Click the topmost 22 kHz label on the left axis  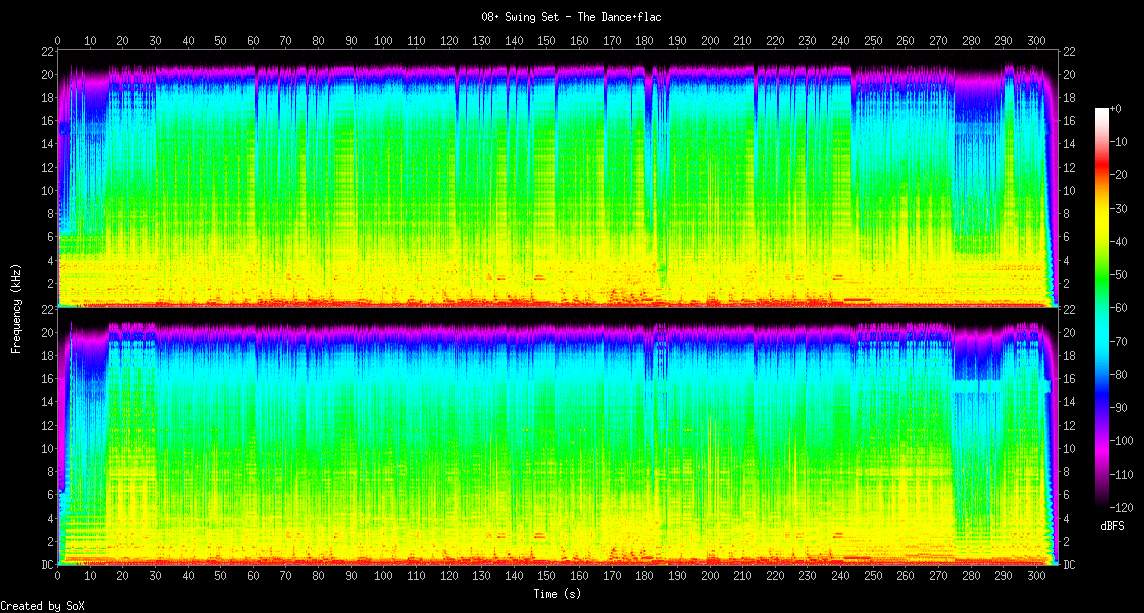(x=46, y=52)
